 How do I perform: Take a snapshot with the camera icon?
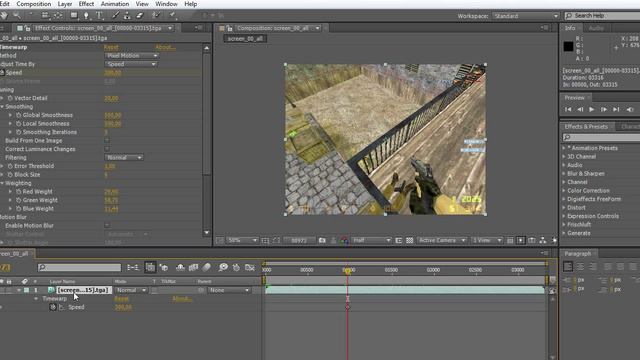[322, 240]
